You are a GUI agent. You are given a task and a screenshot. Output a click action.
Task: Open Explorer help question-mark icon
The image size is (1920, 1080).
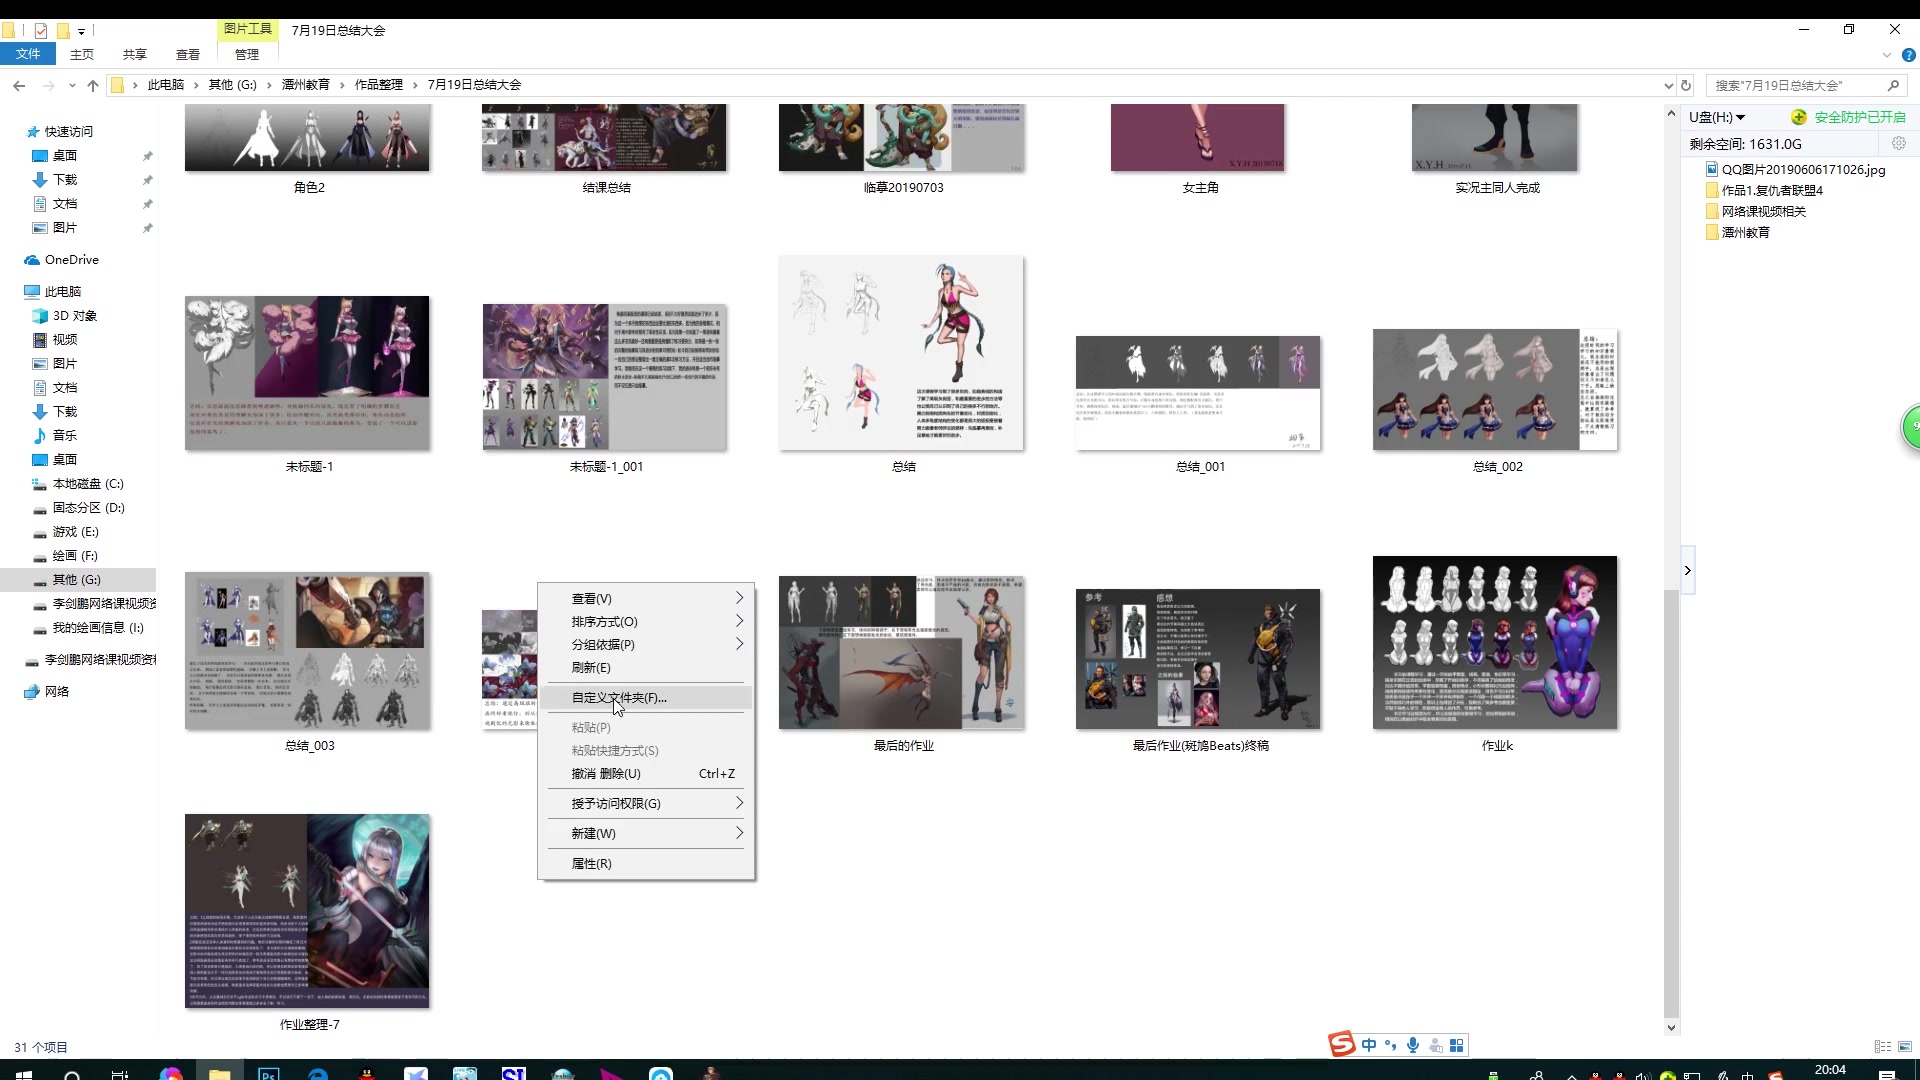click(x=1908, y=55)
